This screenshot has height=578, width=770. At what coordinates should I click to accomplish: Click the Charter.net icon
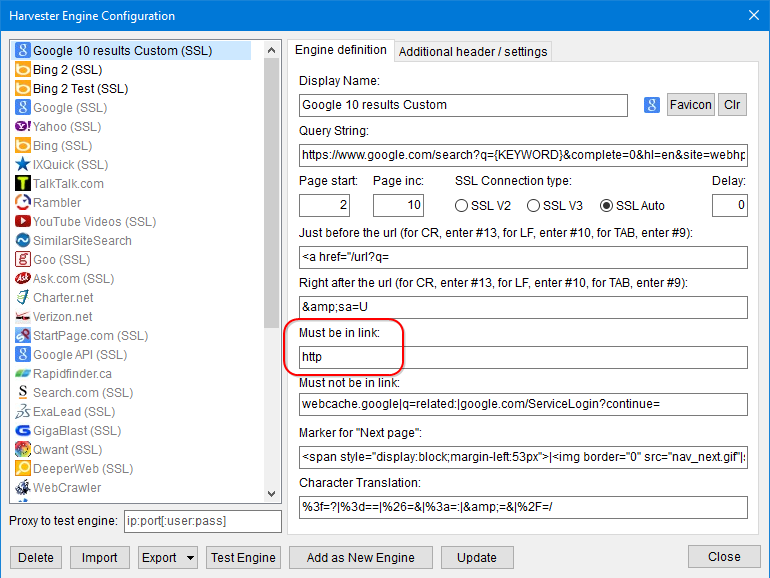23,298
